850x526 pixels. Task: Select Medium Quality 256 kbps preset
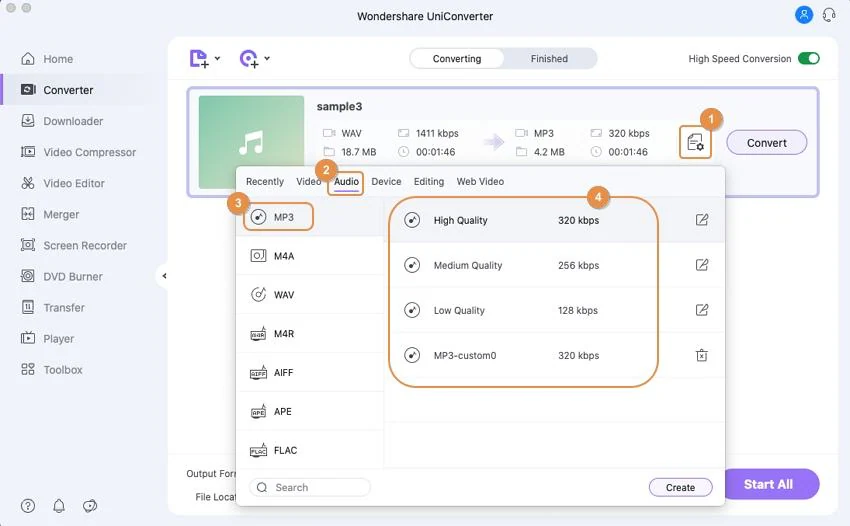coord(555,265)
